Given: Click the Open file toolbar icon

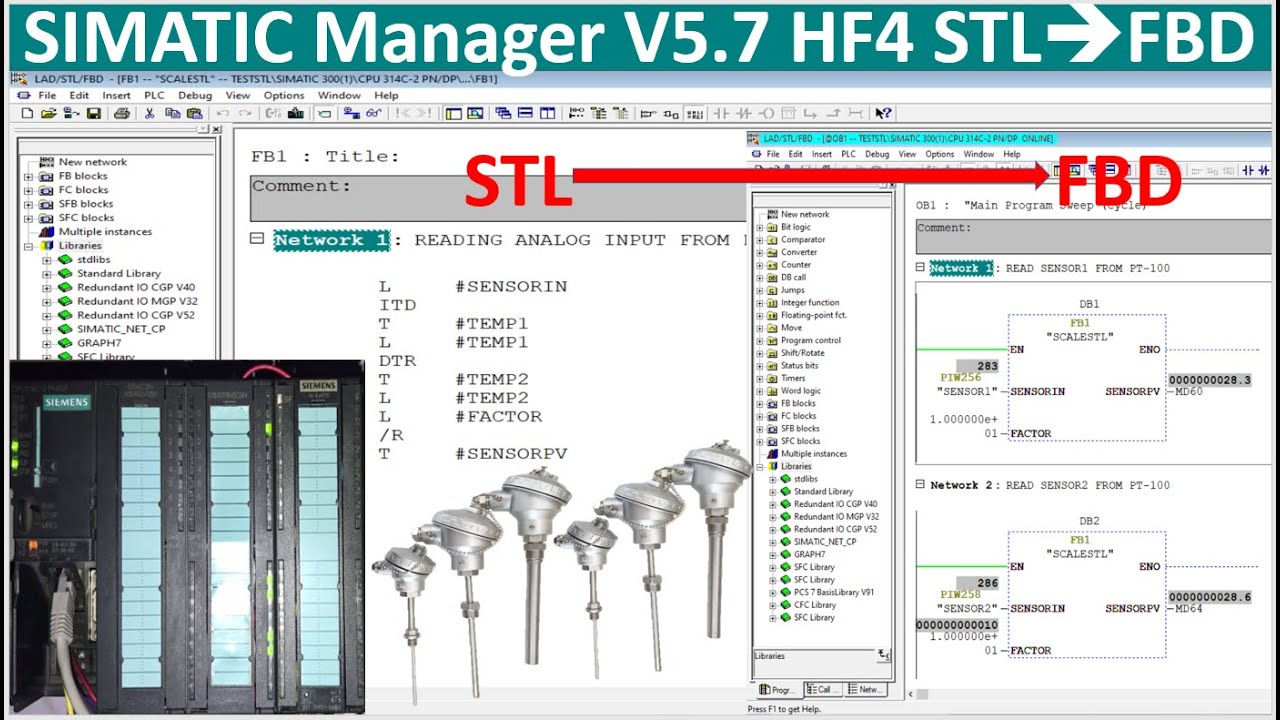Looking at the screenshot, I should (48, 113).
